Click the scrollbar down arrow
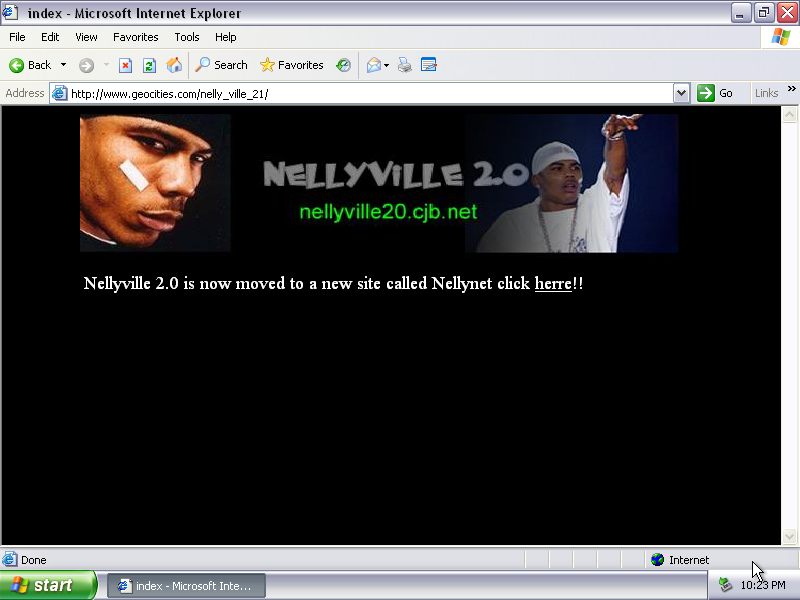Viewport: 800px width, 600px height. [x=789, y=537]
